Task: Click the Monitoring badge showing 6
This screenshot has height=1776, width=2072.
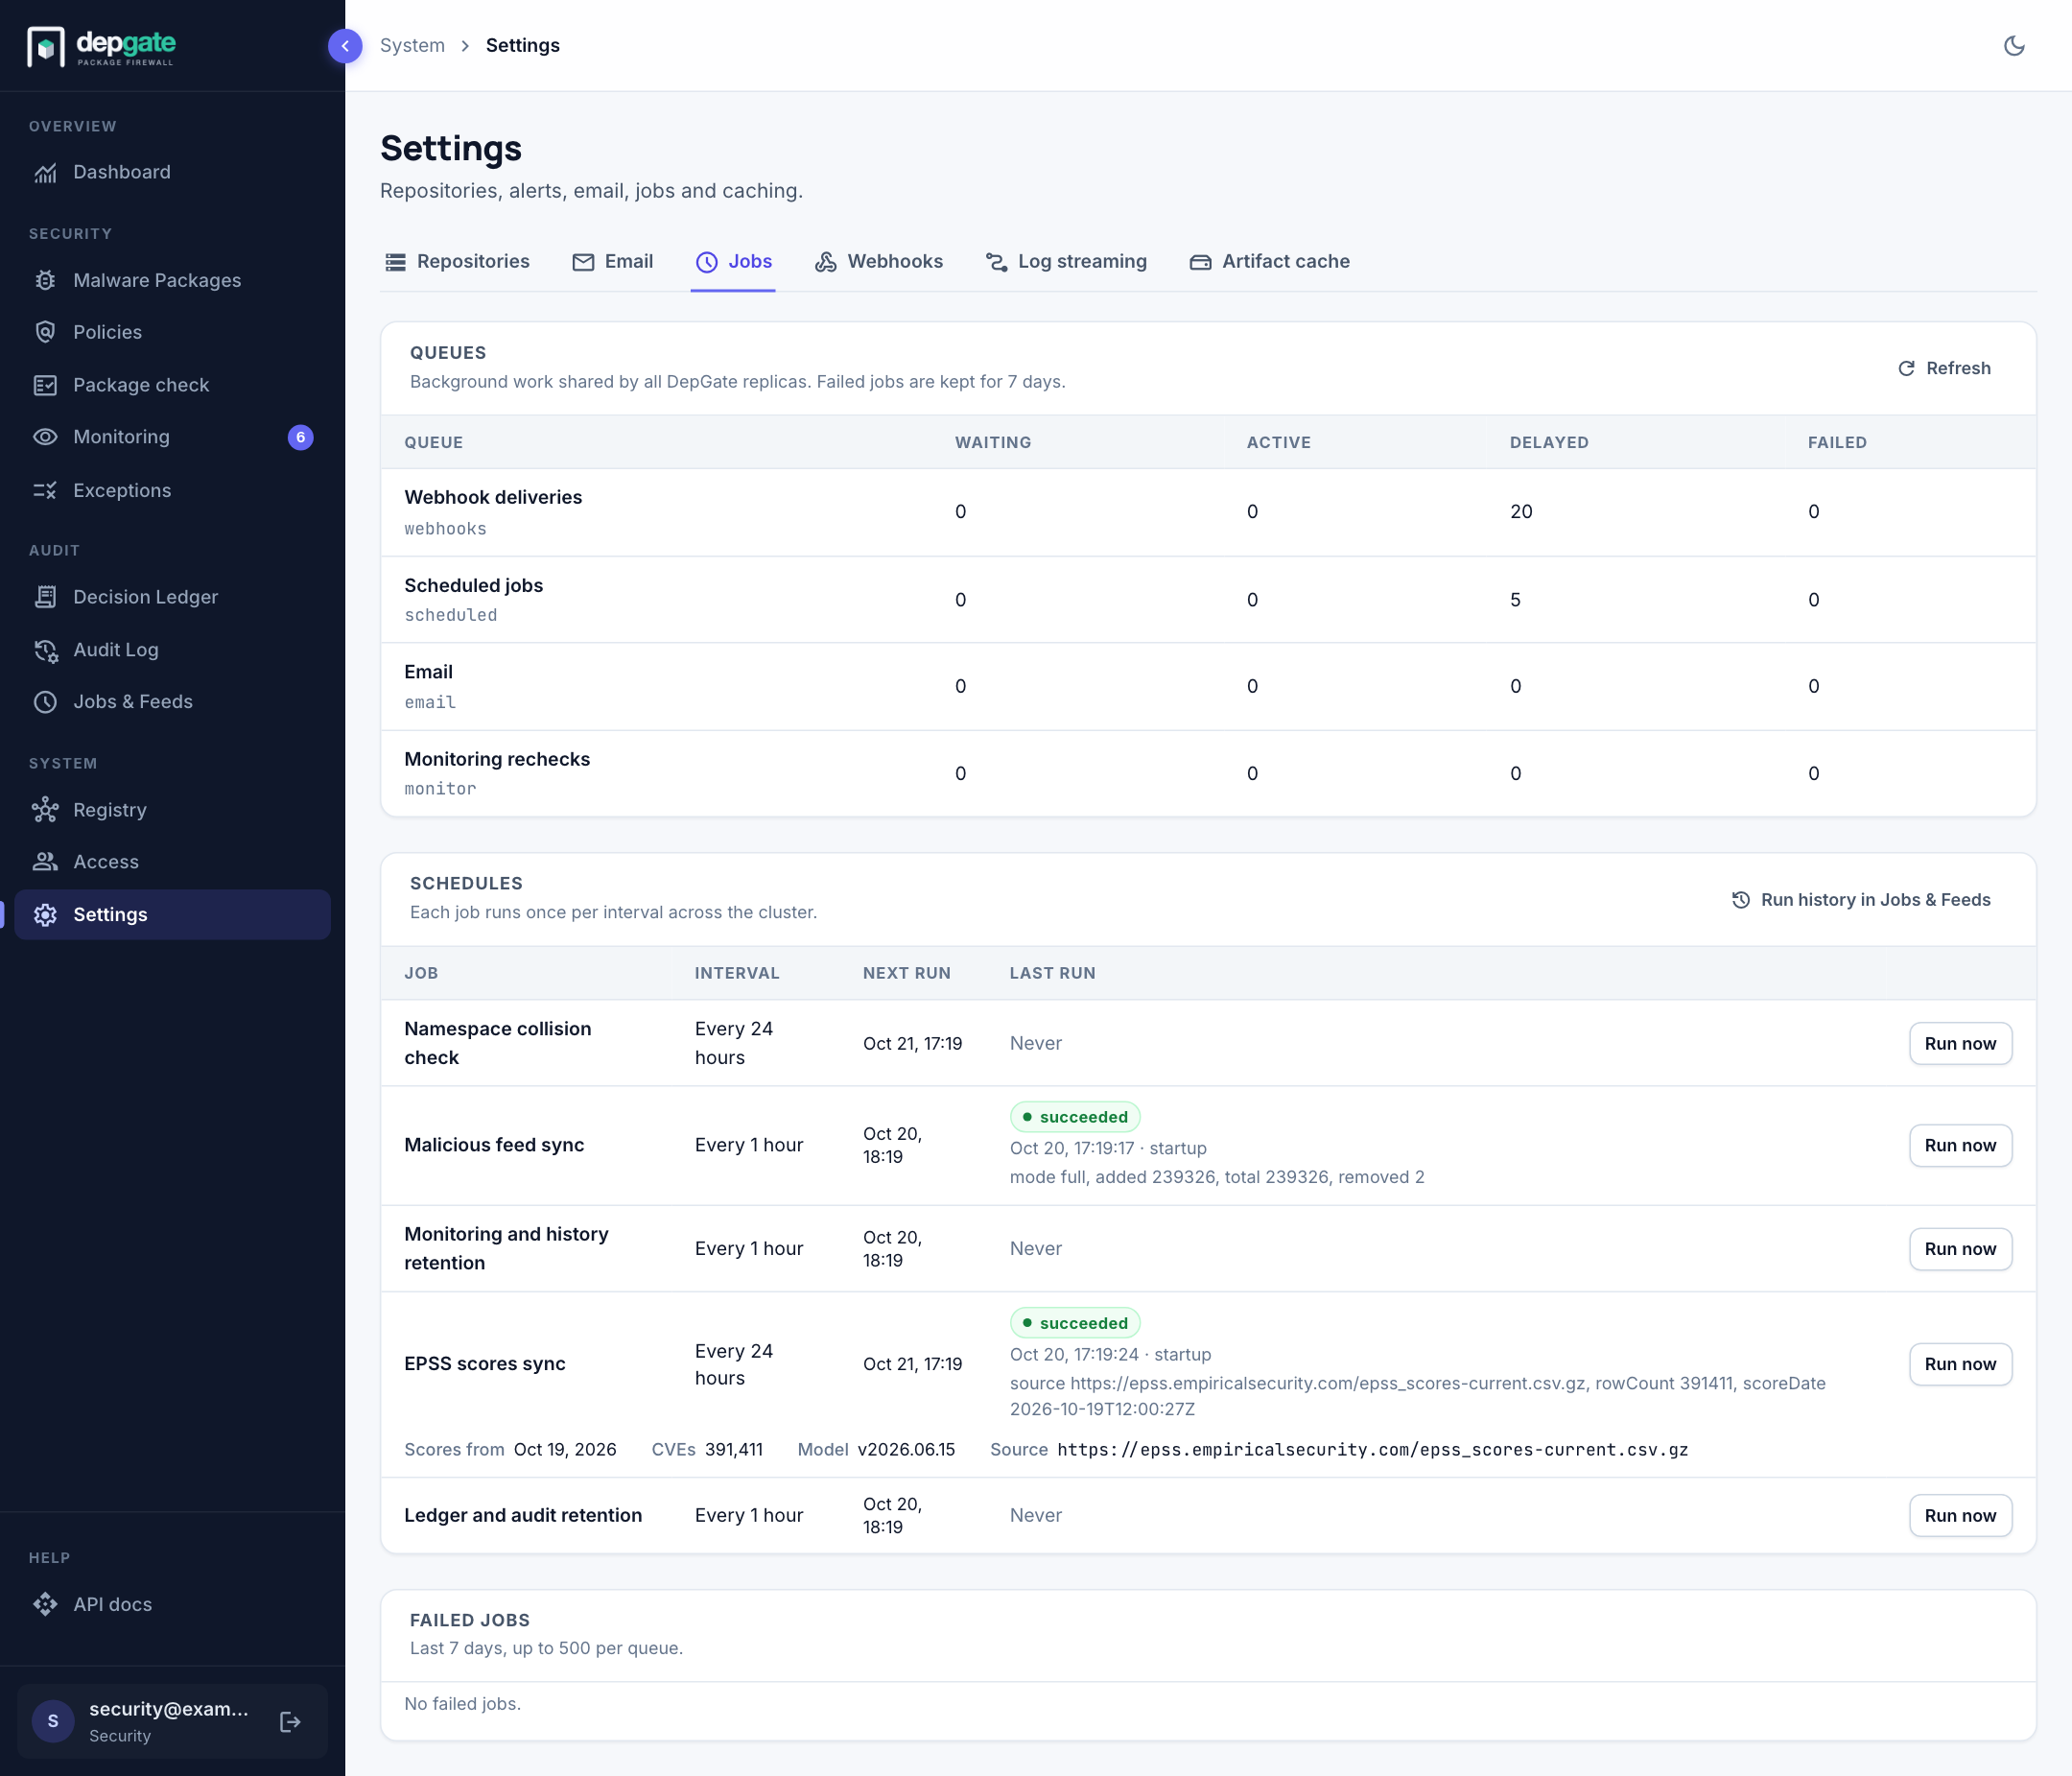Action: coord(300,437)
